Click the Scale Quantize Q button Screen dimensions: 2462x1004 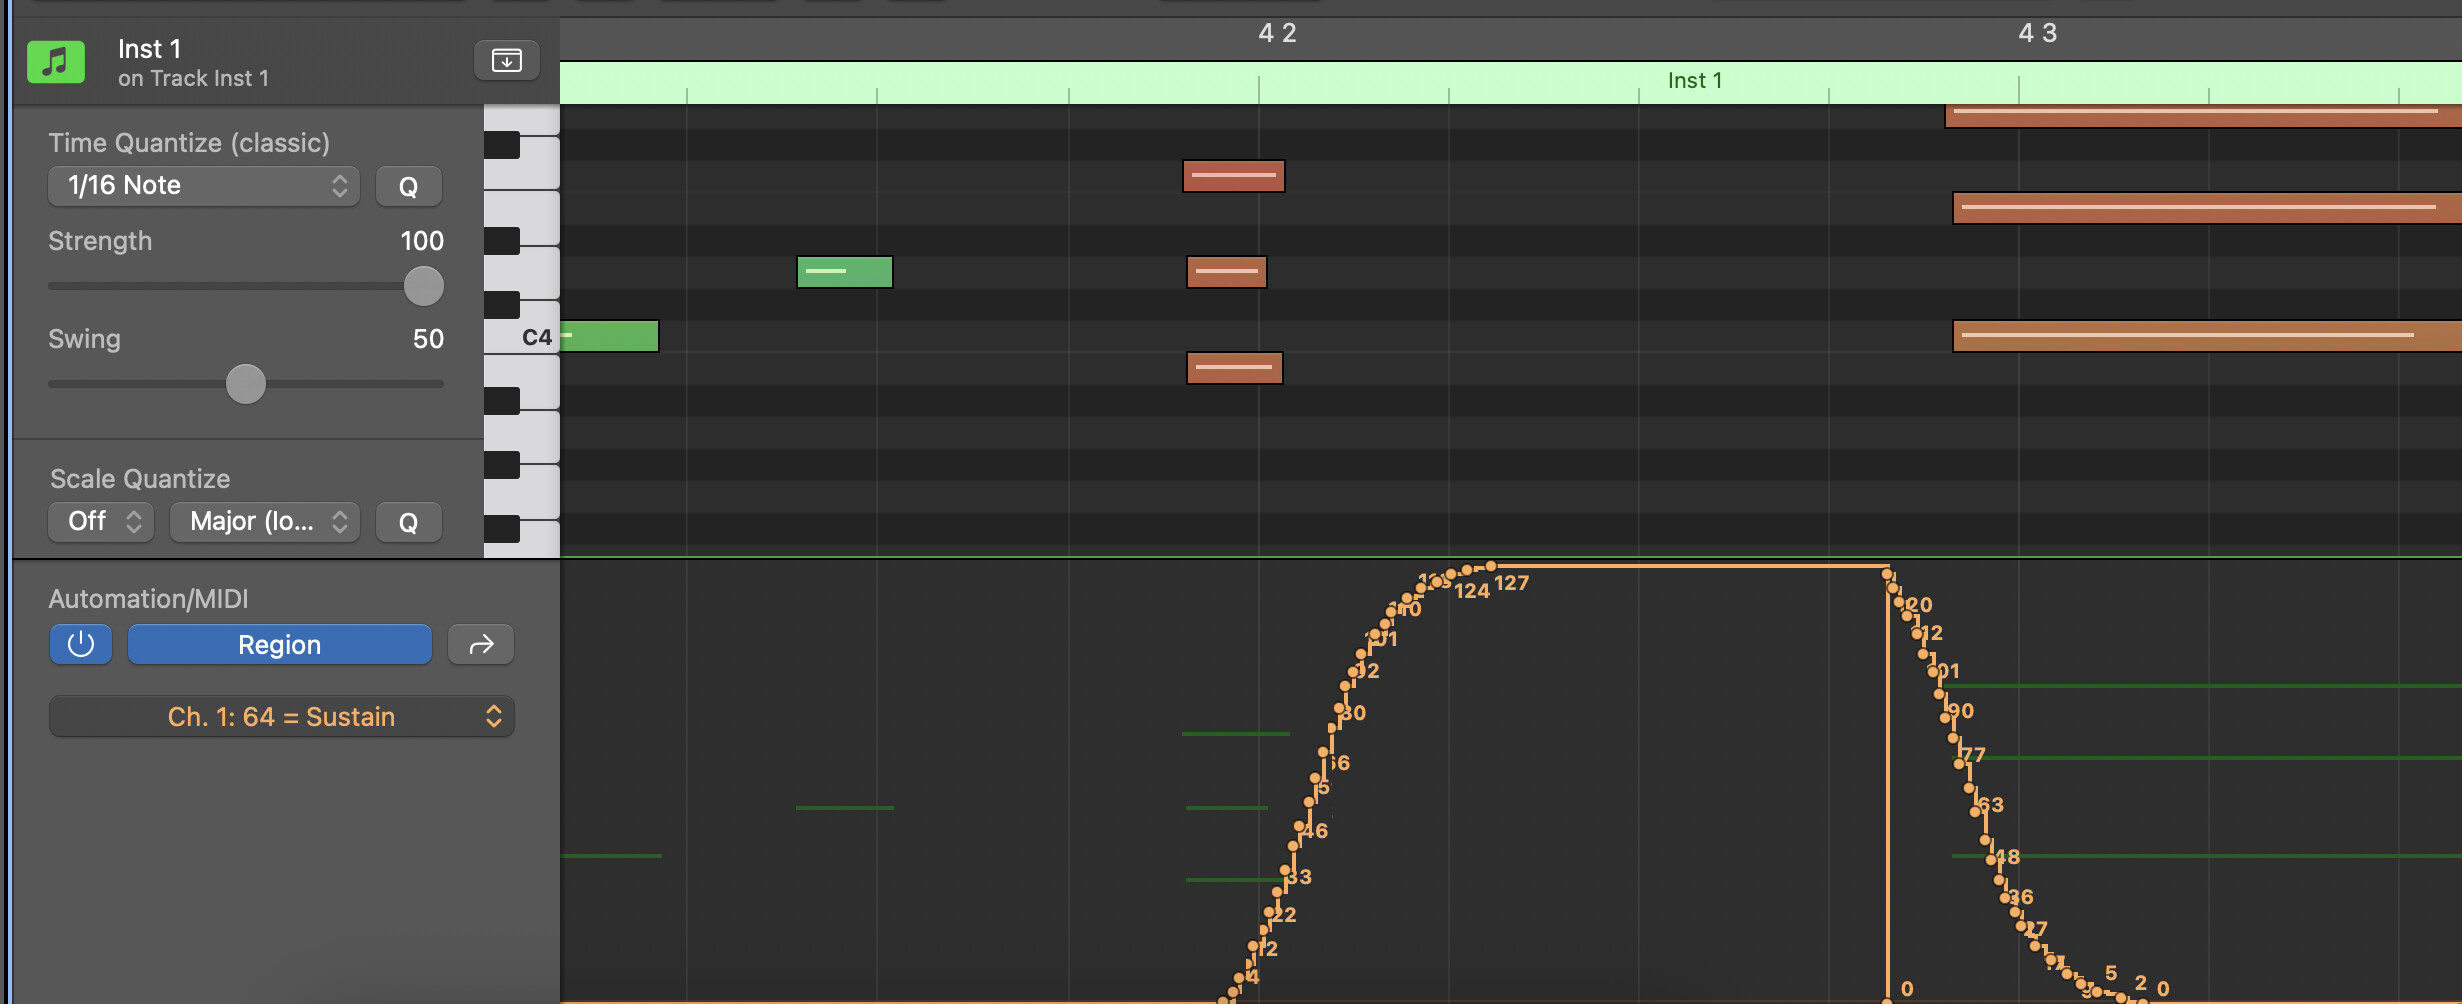pos(409,522)
